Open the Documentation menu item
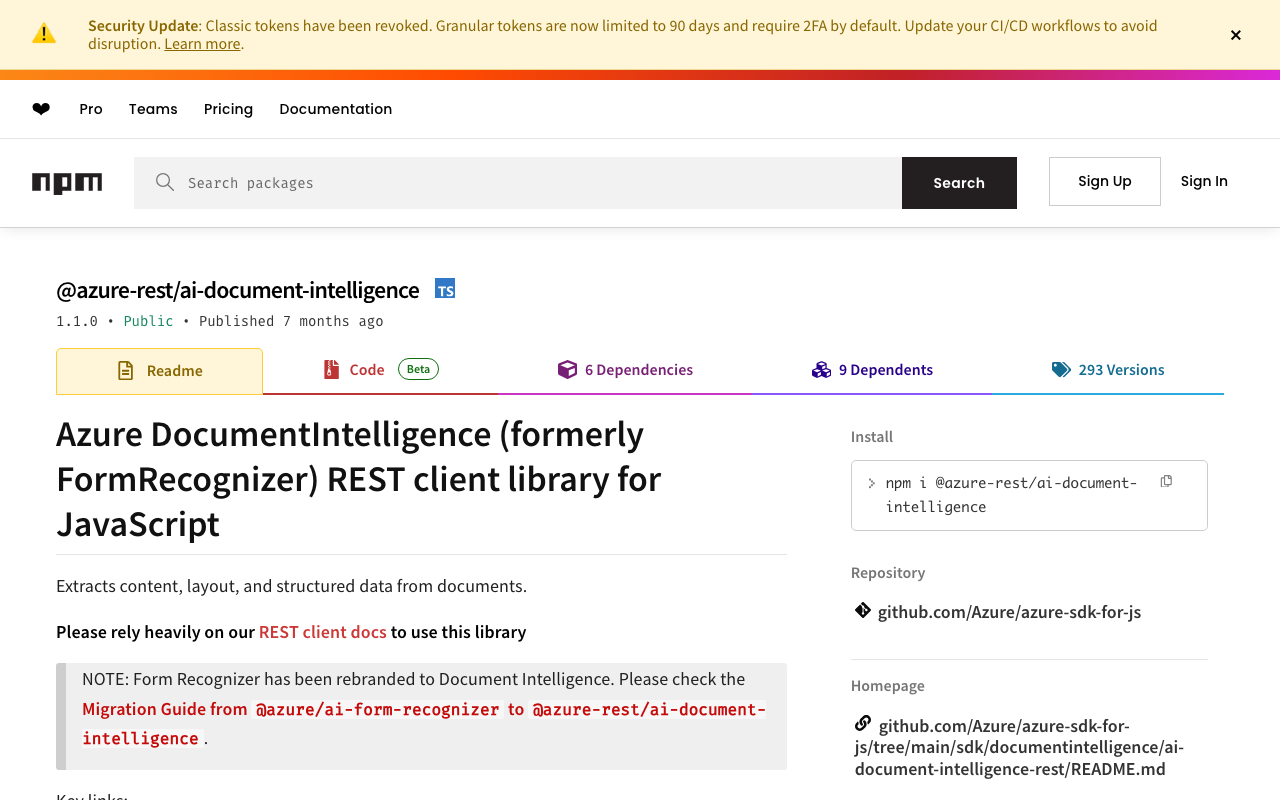This screenshot has height=800, width=1280. 335,109
